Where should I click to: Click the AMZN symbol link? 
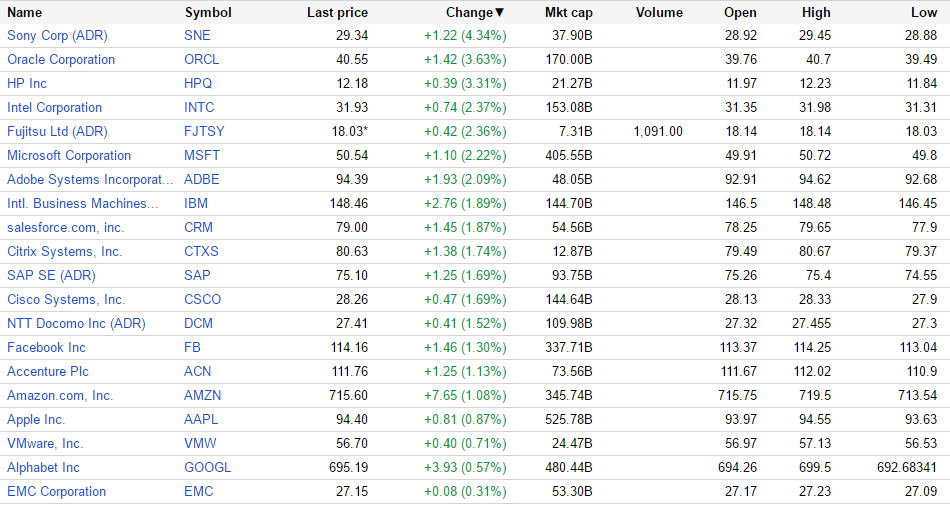coord(203,395)
